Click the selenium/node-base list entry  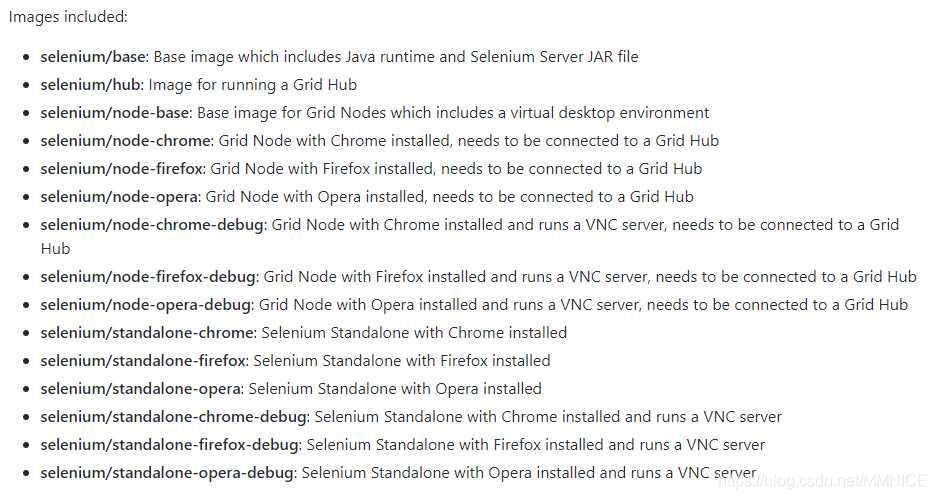pos(115,113)
